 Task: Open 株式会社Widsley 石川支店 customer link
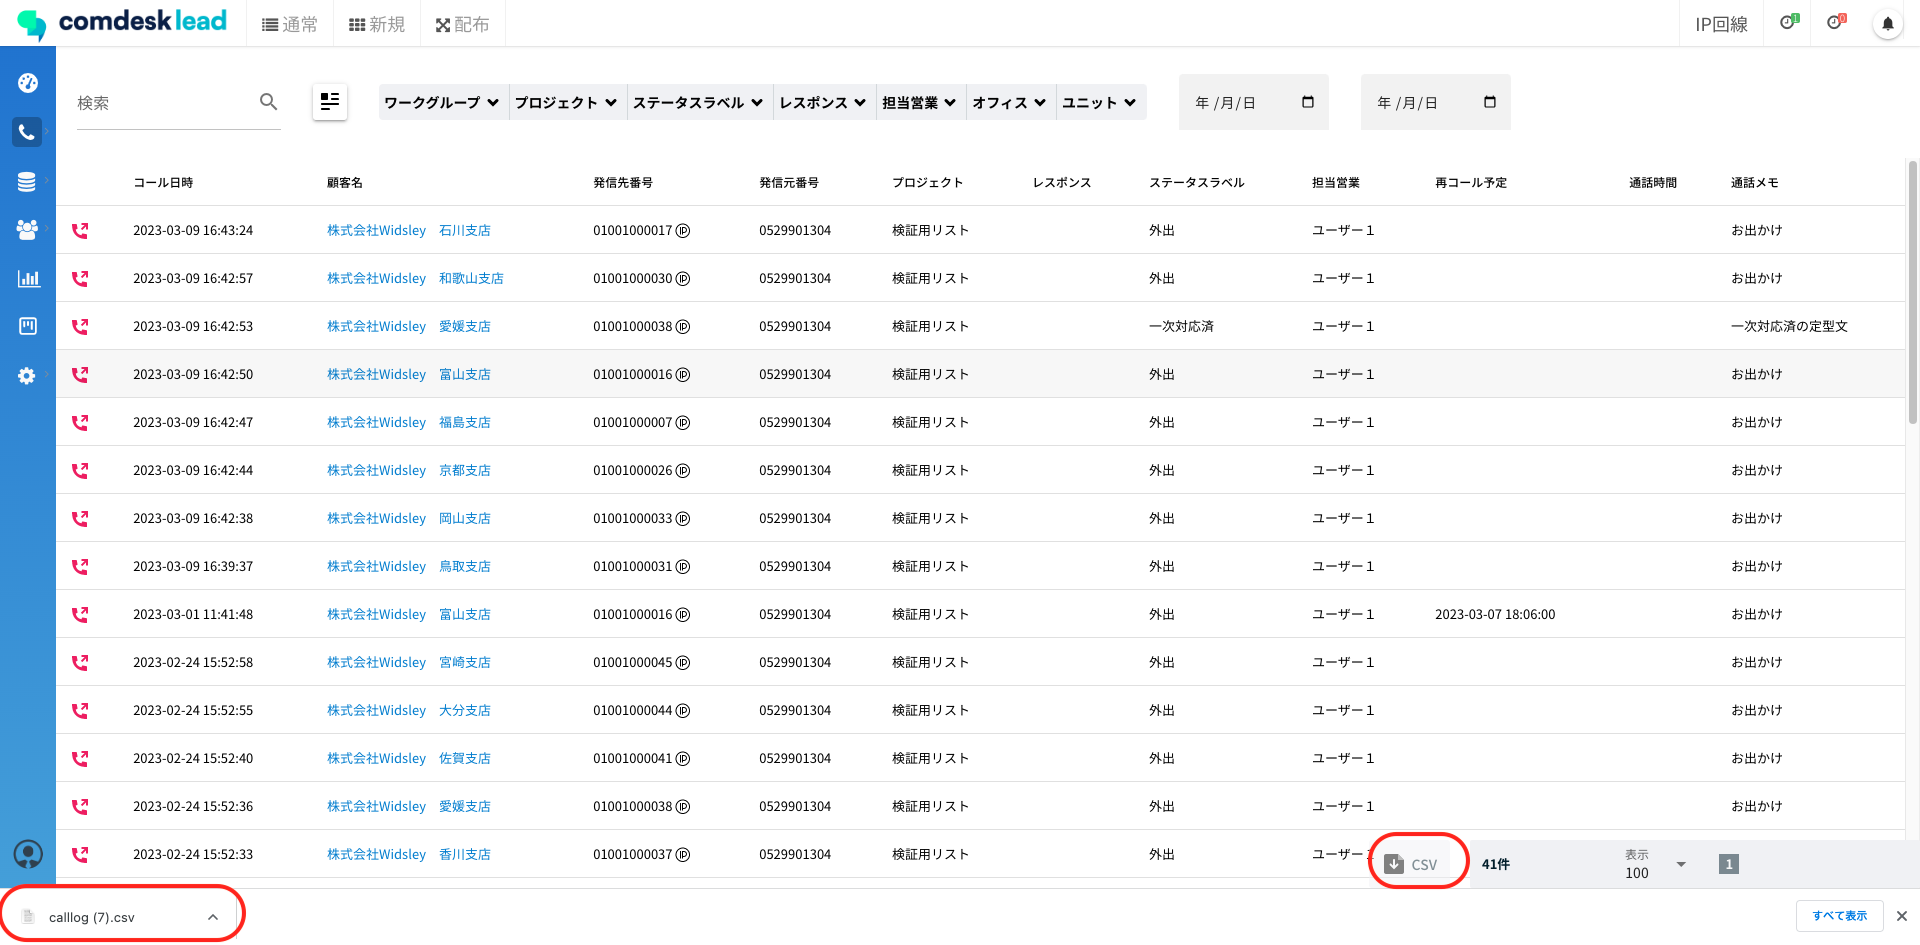click(408, 230)
